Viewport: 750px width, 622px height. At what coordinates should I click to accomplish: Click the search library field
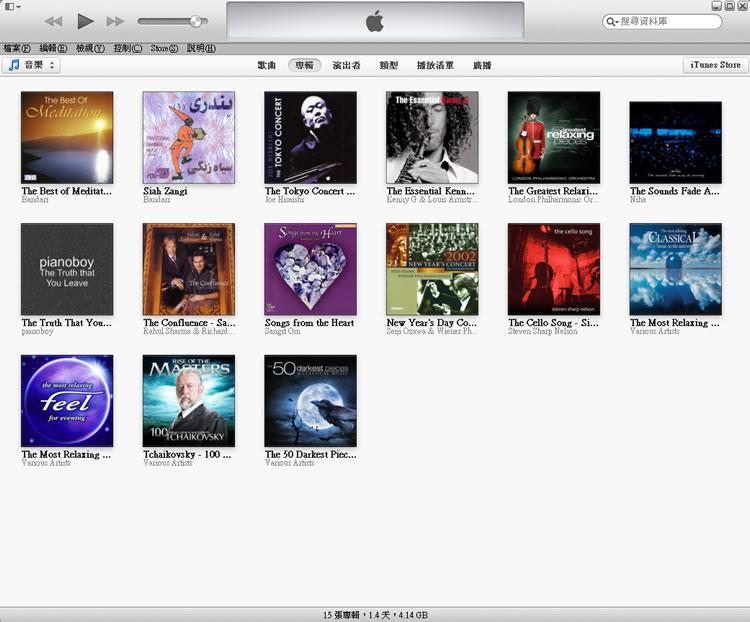[x=665, y=21]
